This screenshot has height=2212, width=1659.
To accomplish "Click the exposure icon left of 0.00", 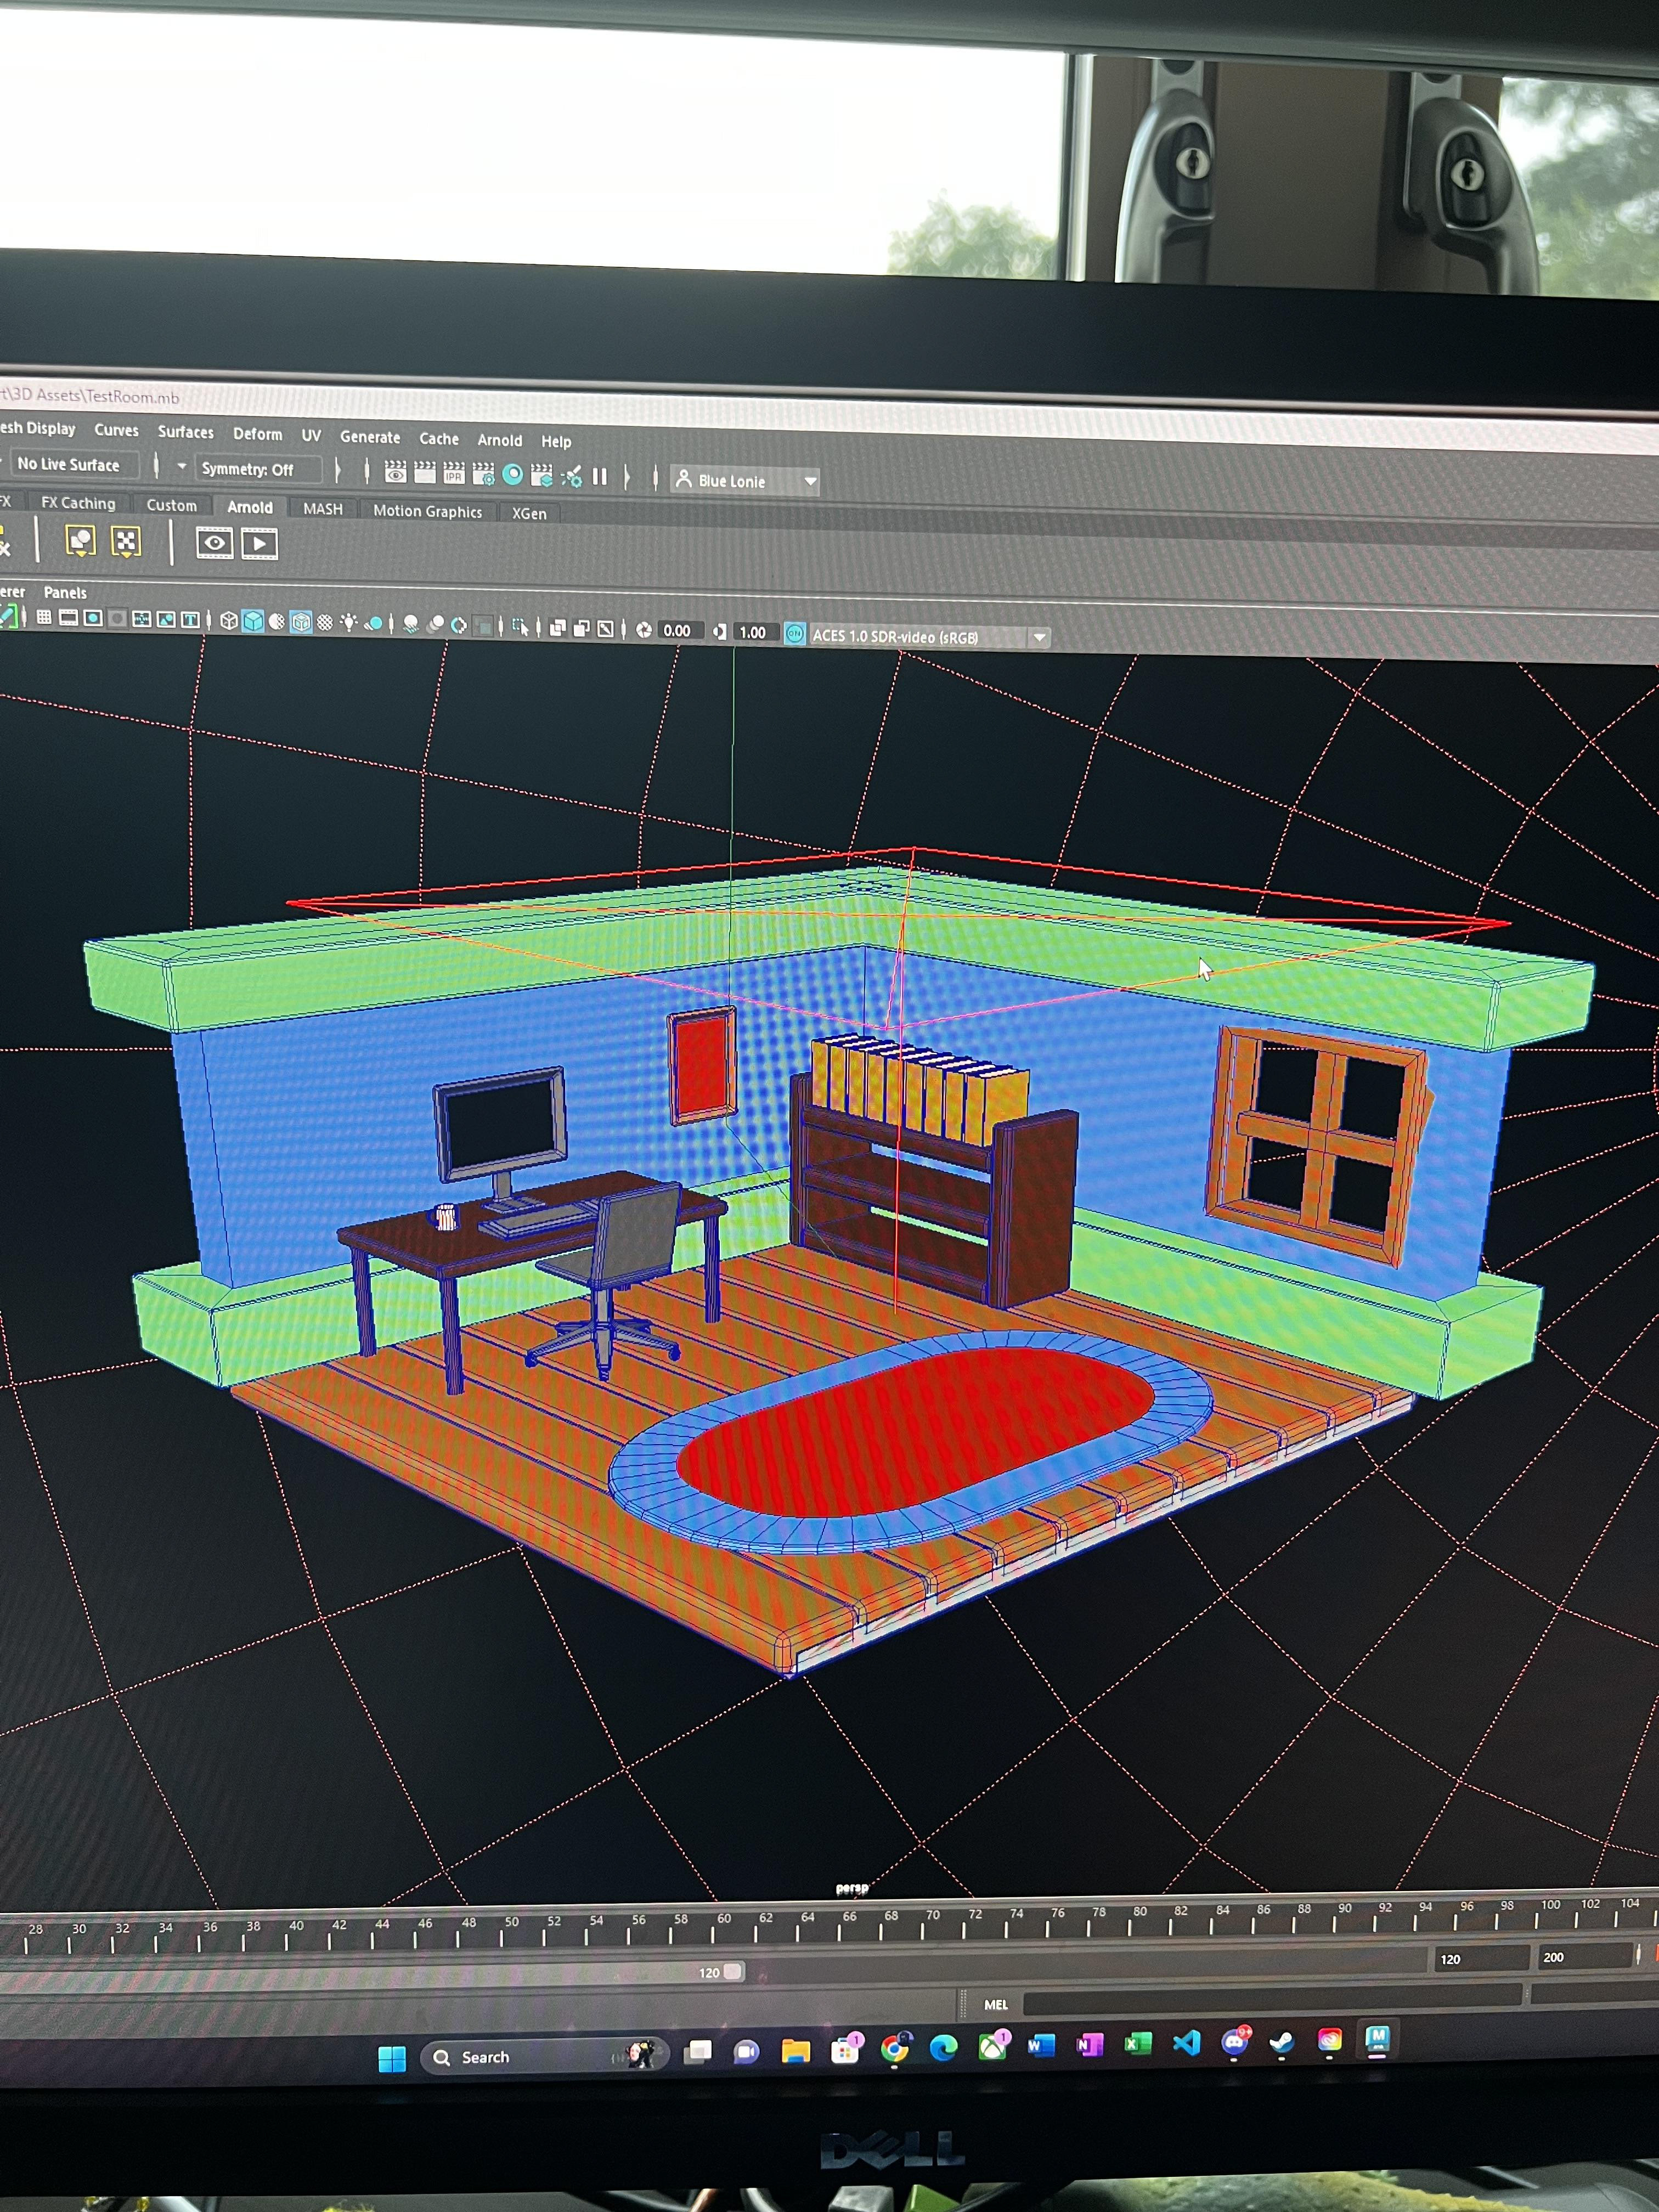I will click(644, 630).
